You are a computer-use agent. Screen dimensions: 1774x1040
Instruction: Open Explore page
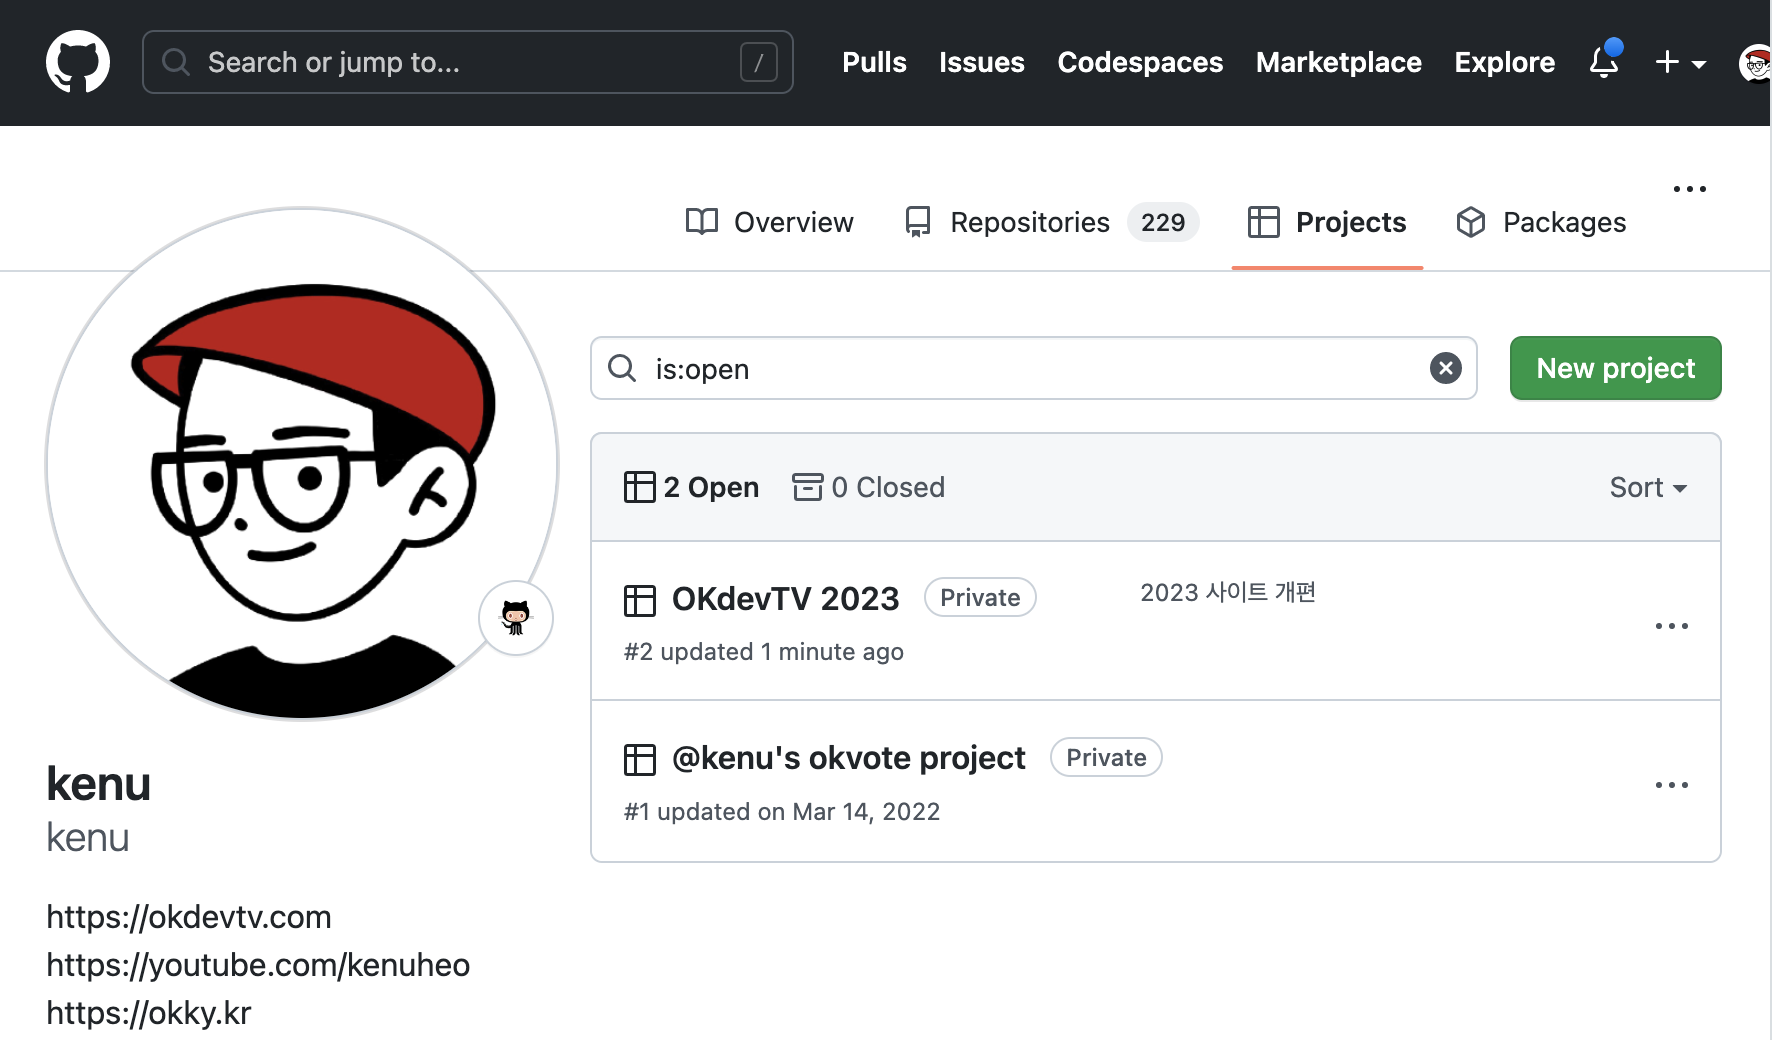pyautogui.click(x=1504, y=62)
